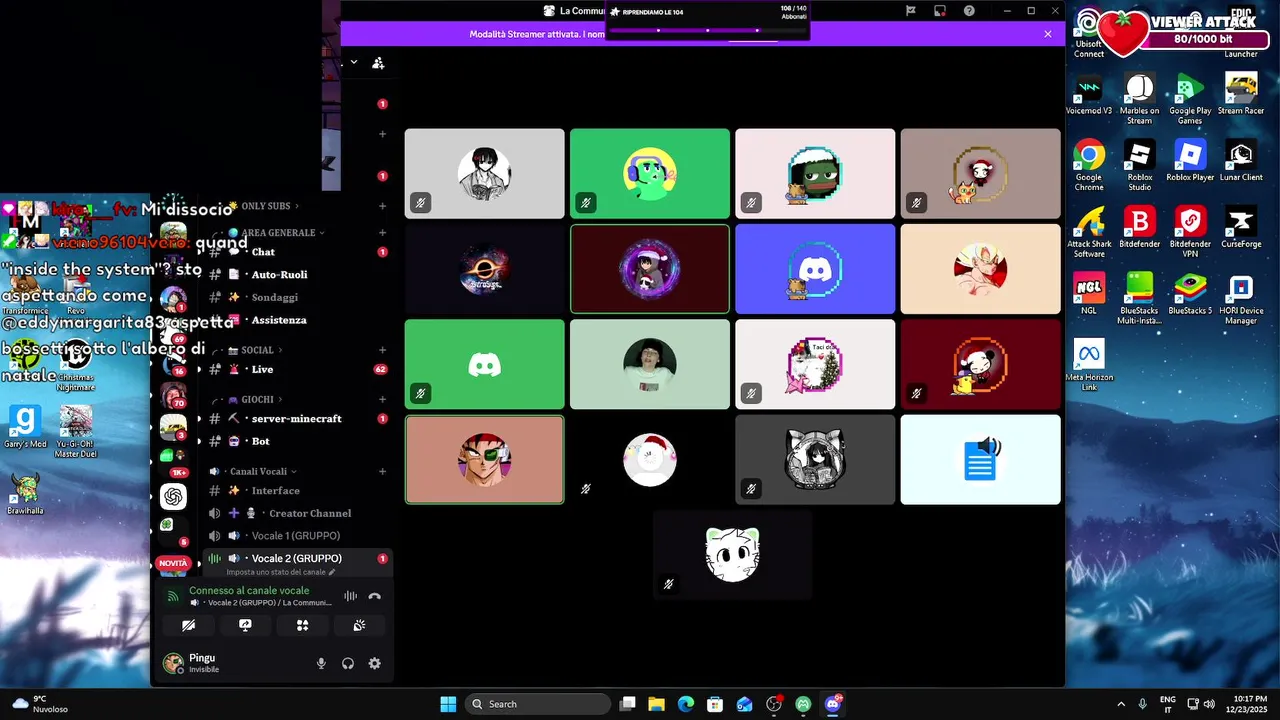Open the soundboard icon in the voice panel
The width and height of the screenshot is (1280, 720).
point(359,625)
